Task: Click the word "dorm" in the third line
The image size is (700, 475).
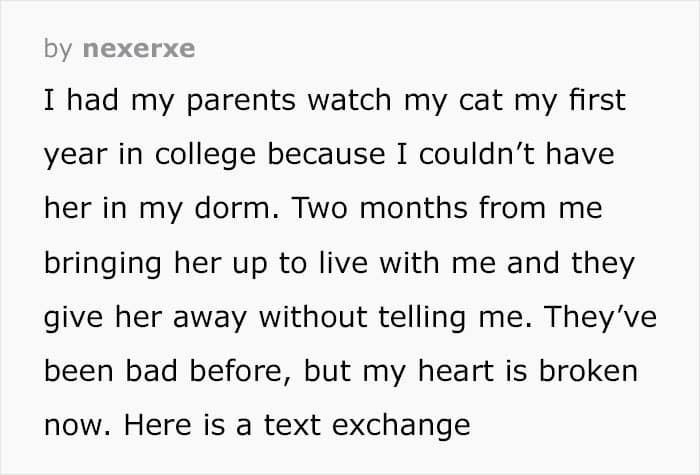Action: point(232,208)
